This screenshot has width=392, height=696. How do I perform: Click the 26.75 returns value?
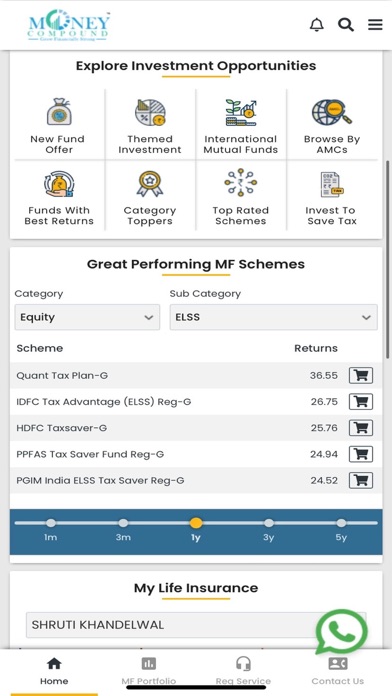324,402
